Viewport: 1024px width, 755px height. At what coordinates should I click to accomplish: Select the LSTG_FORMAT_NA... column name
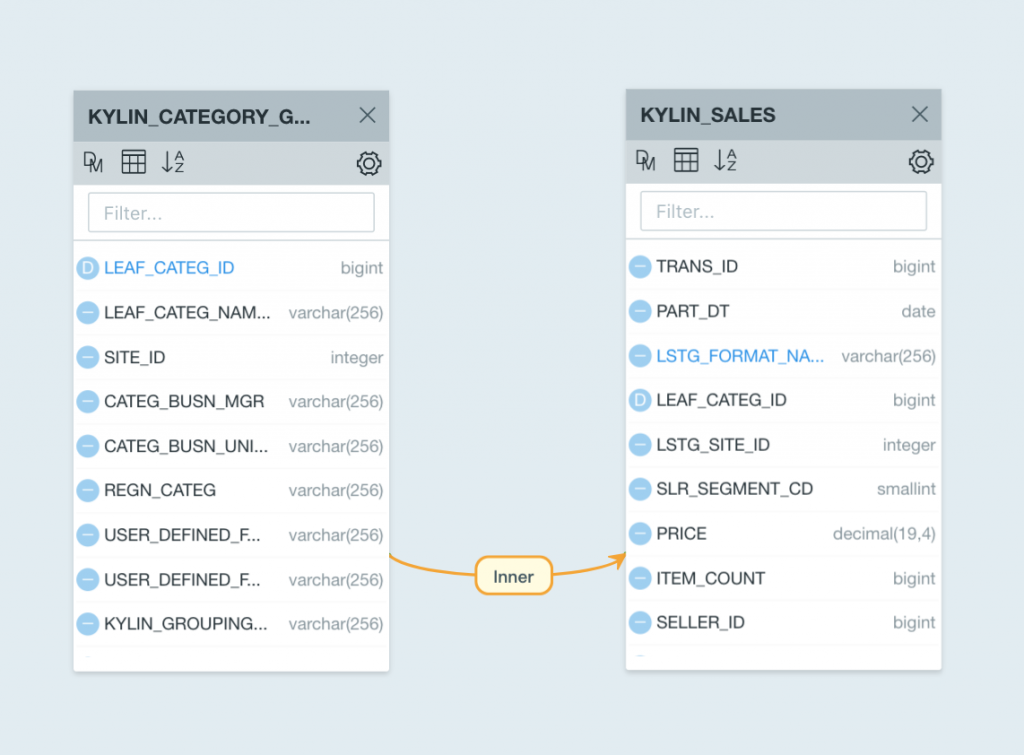[x=740, y=356]
